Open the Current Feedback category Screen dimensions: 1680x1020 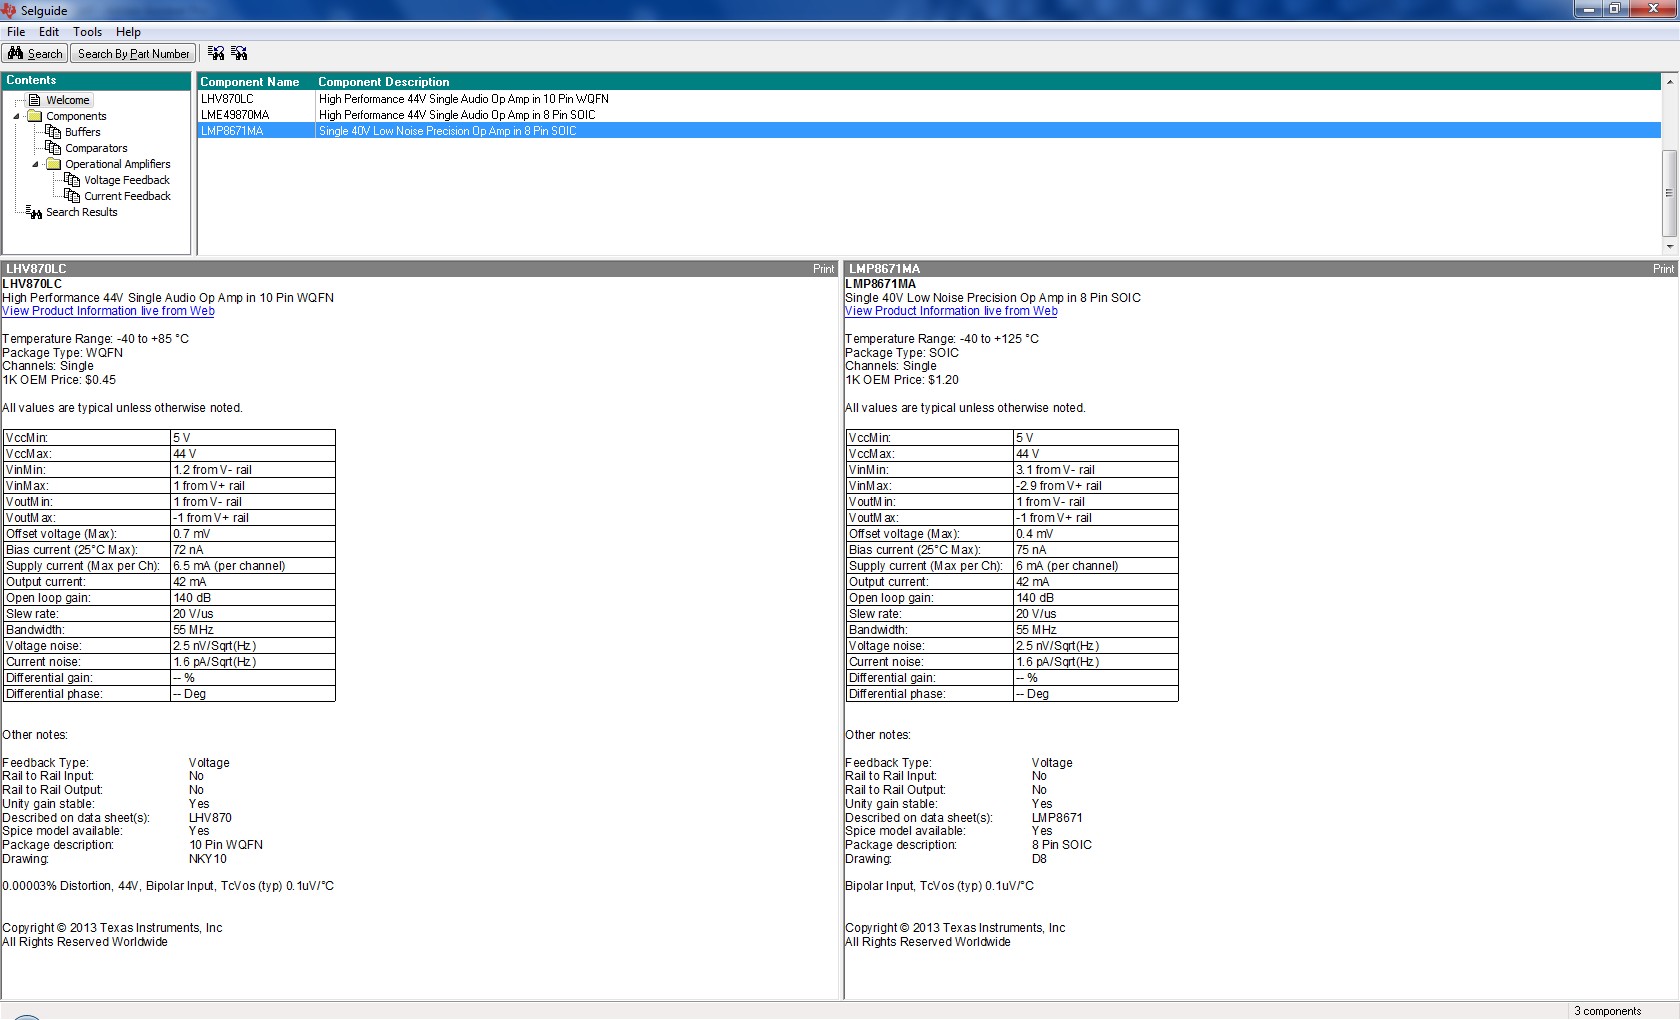coord(128,196)
